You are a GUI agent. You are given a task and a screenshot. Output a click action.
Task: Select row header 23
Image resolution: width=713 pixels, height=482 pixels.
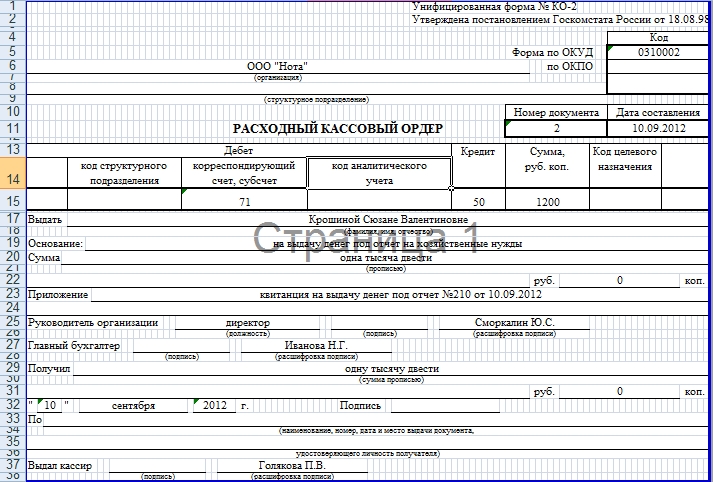pyautogui.click(x=13, y=294)
